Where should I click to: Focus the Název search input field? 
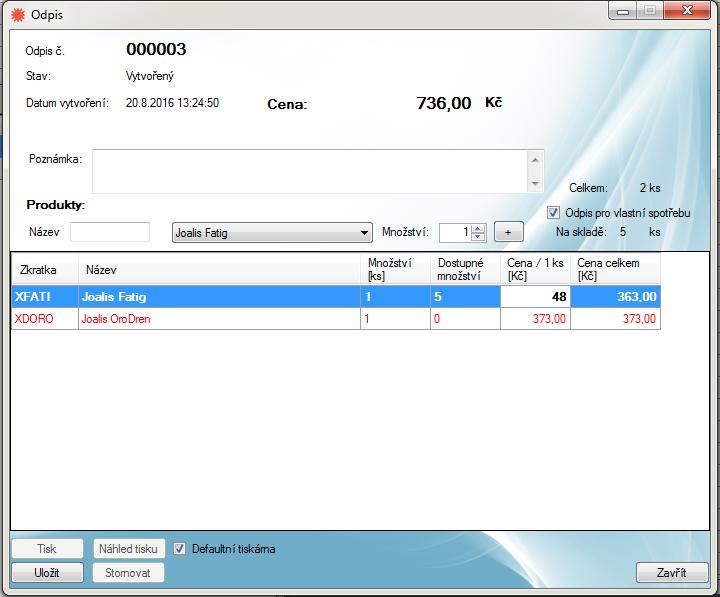tap(110, 232)
